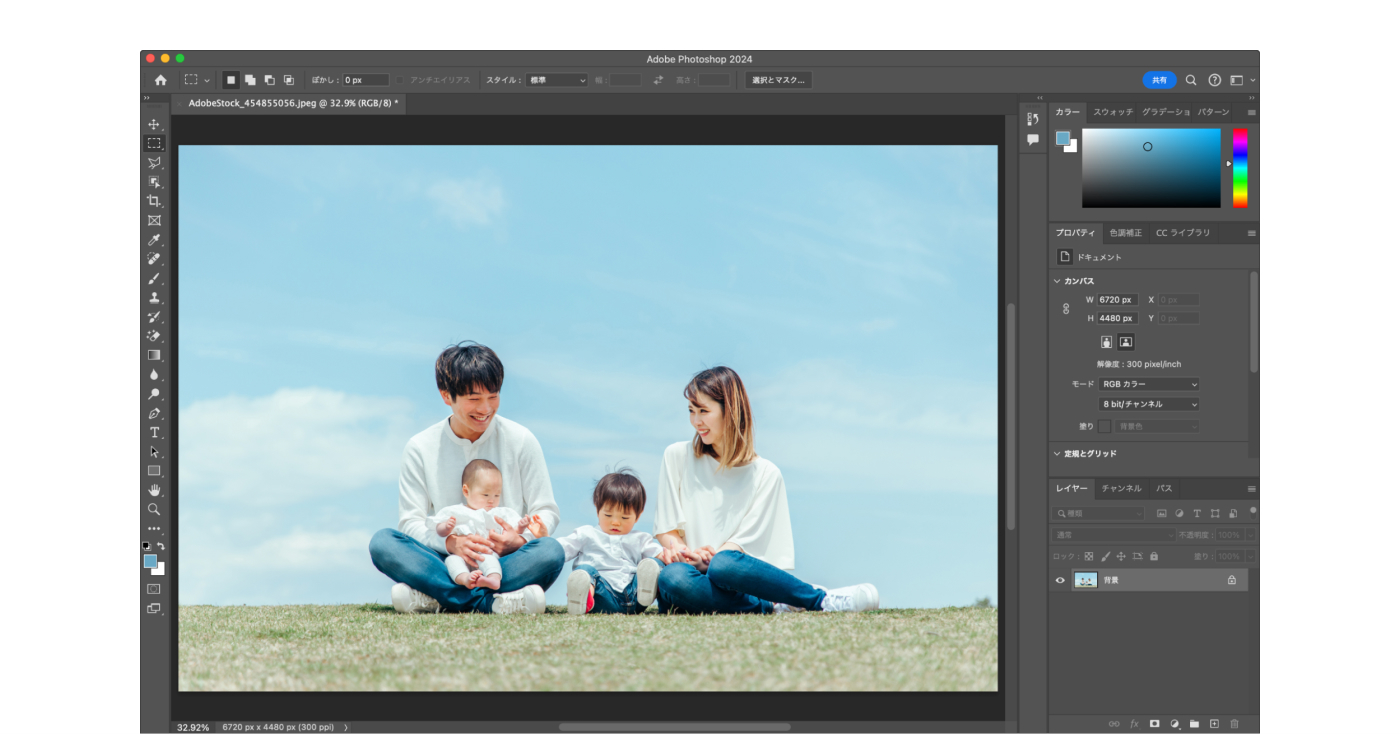
Task: Click the Home icon in options bar
Action: pos(160,80)
